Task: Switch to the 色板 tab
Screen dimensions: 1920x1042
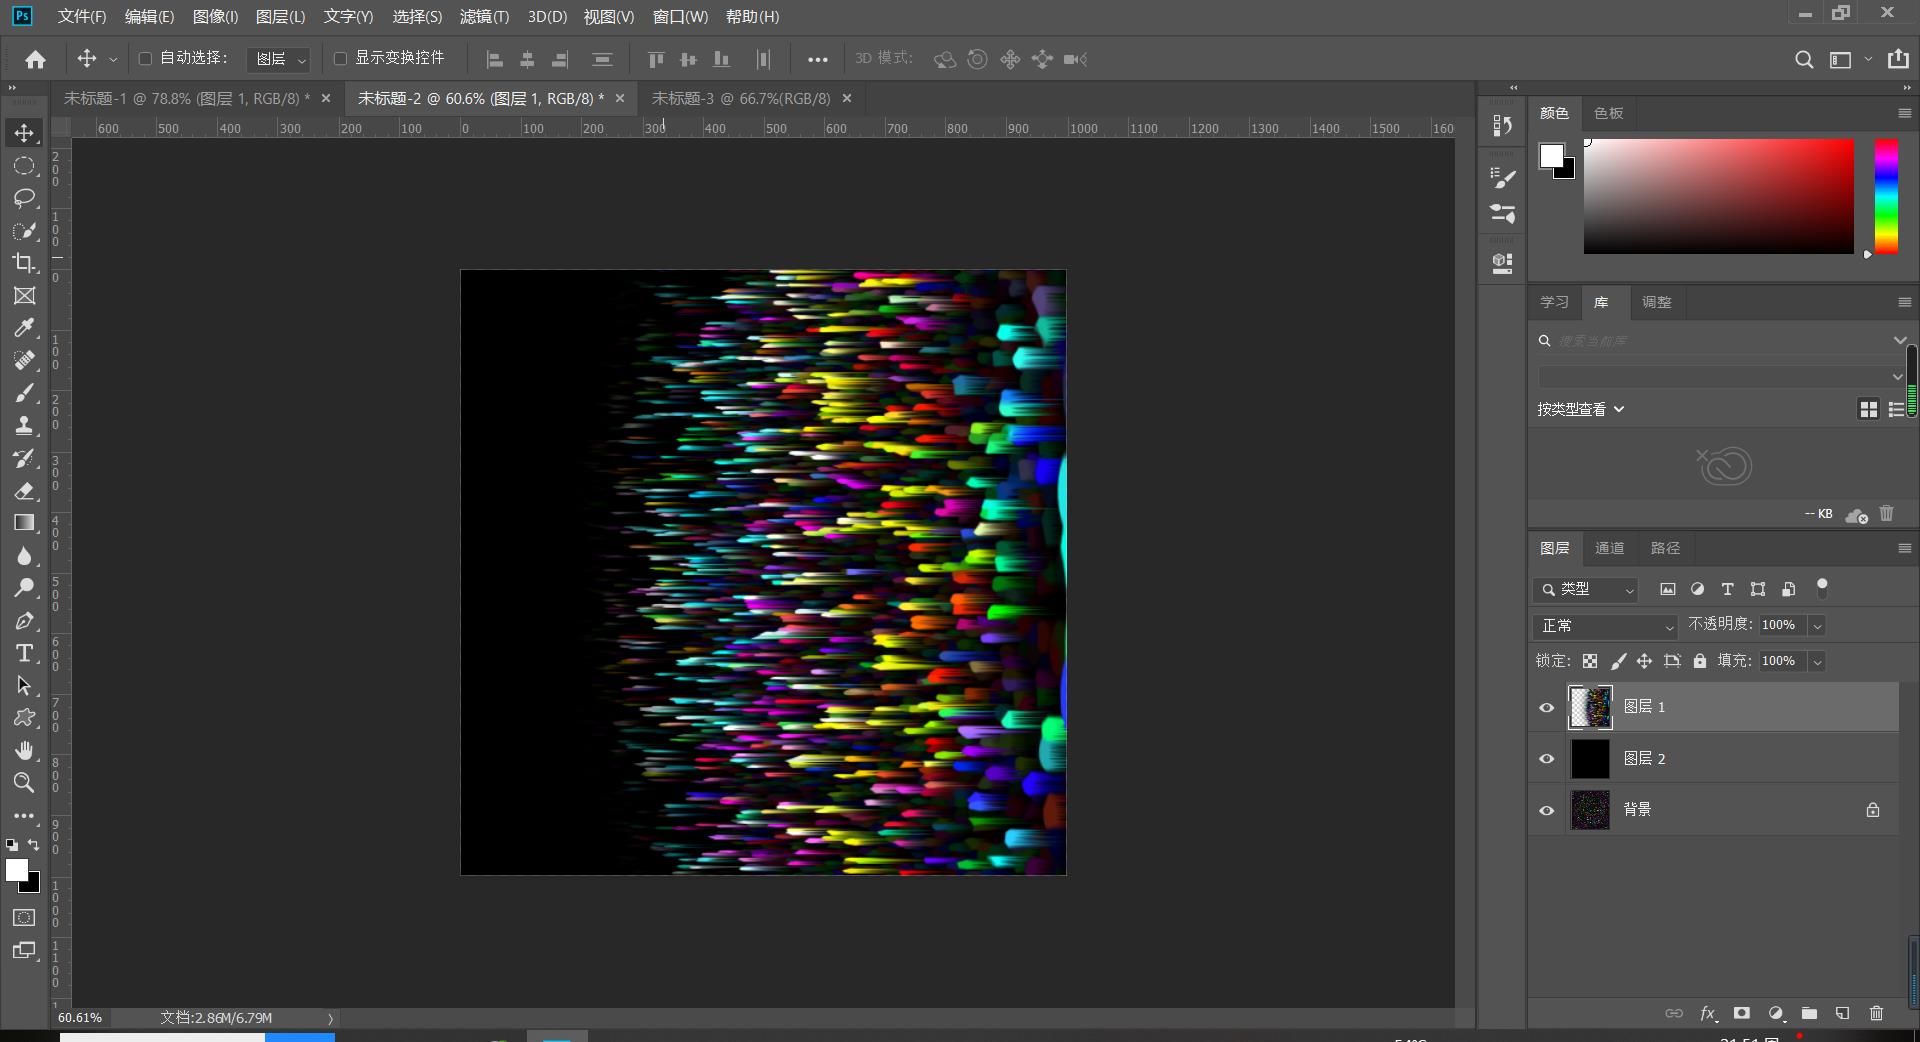Action: [1608, 113]
